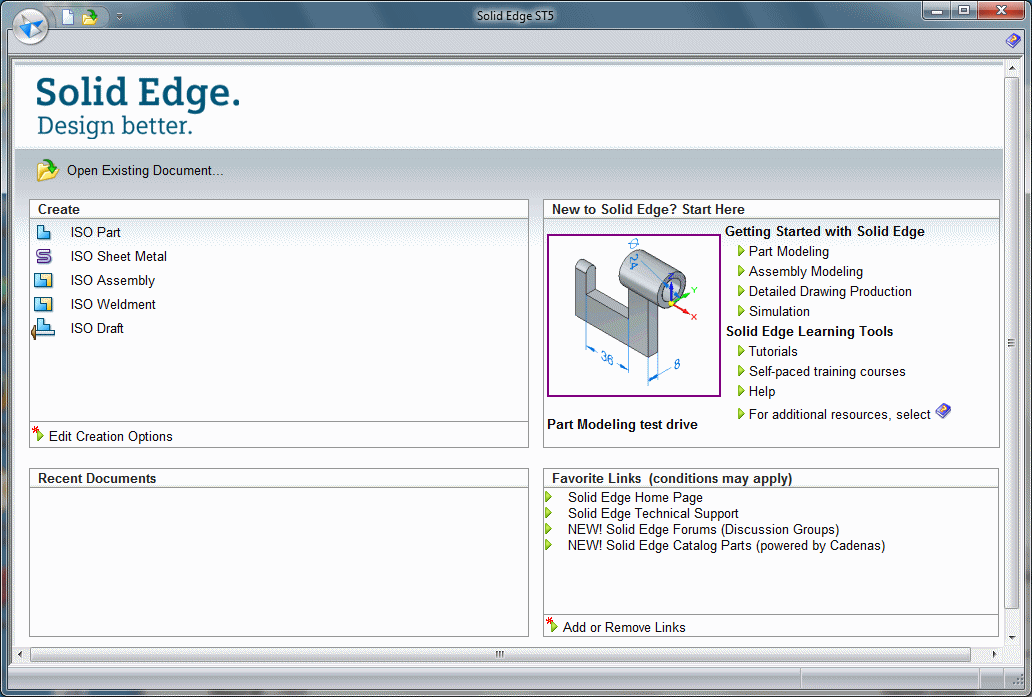Open Self-paced training courses
1032x697 pixels.
pyautogui.click(x=827, y=371)
